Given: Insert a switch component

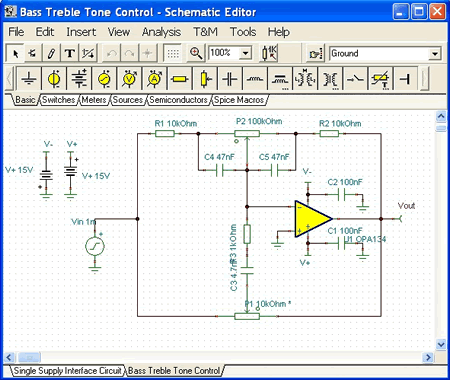Looking at the screenshot, I should click(355, 79).
